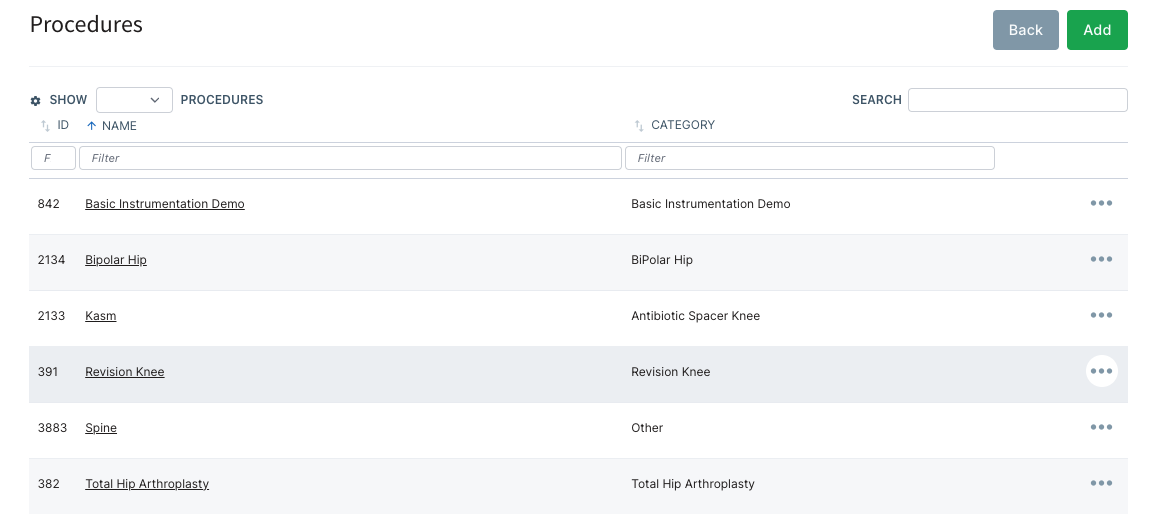1150x514 pixels.
Task: Select the Other category cell
Action: pos(647,427)
